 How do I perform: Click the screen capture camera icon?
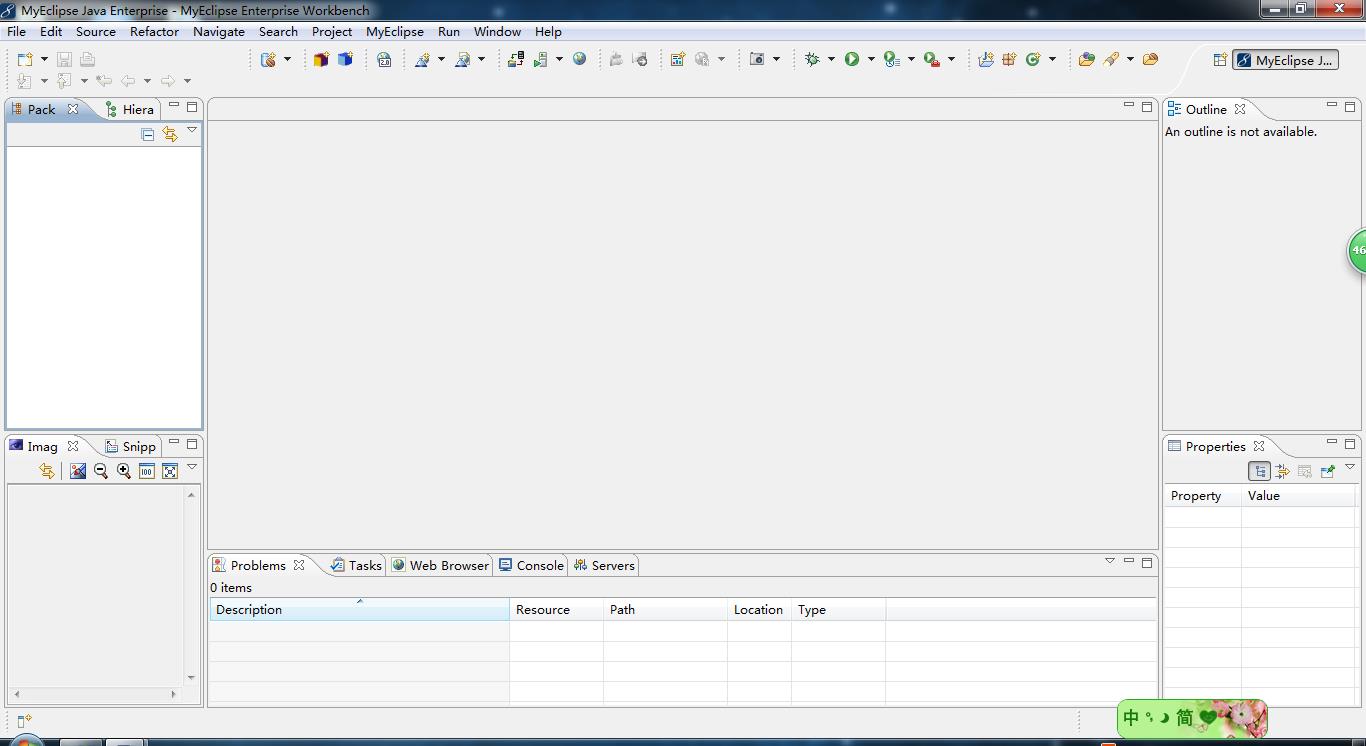click(x=757, y=60)
